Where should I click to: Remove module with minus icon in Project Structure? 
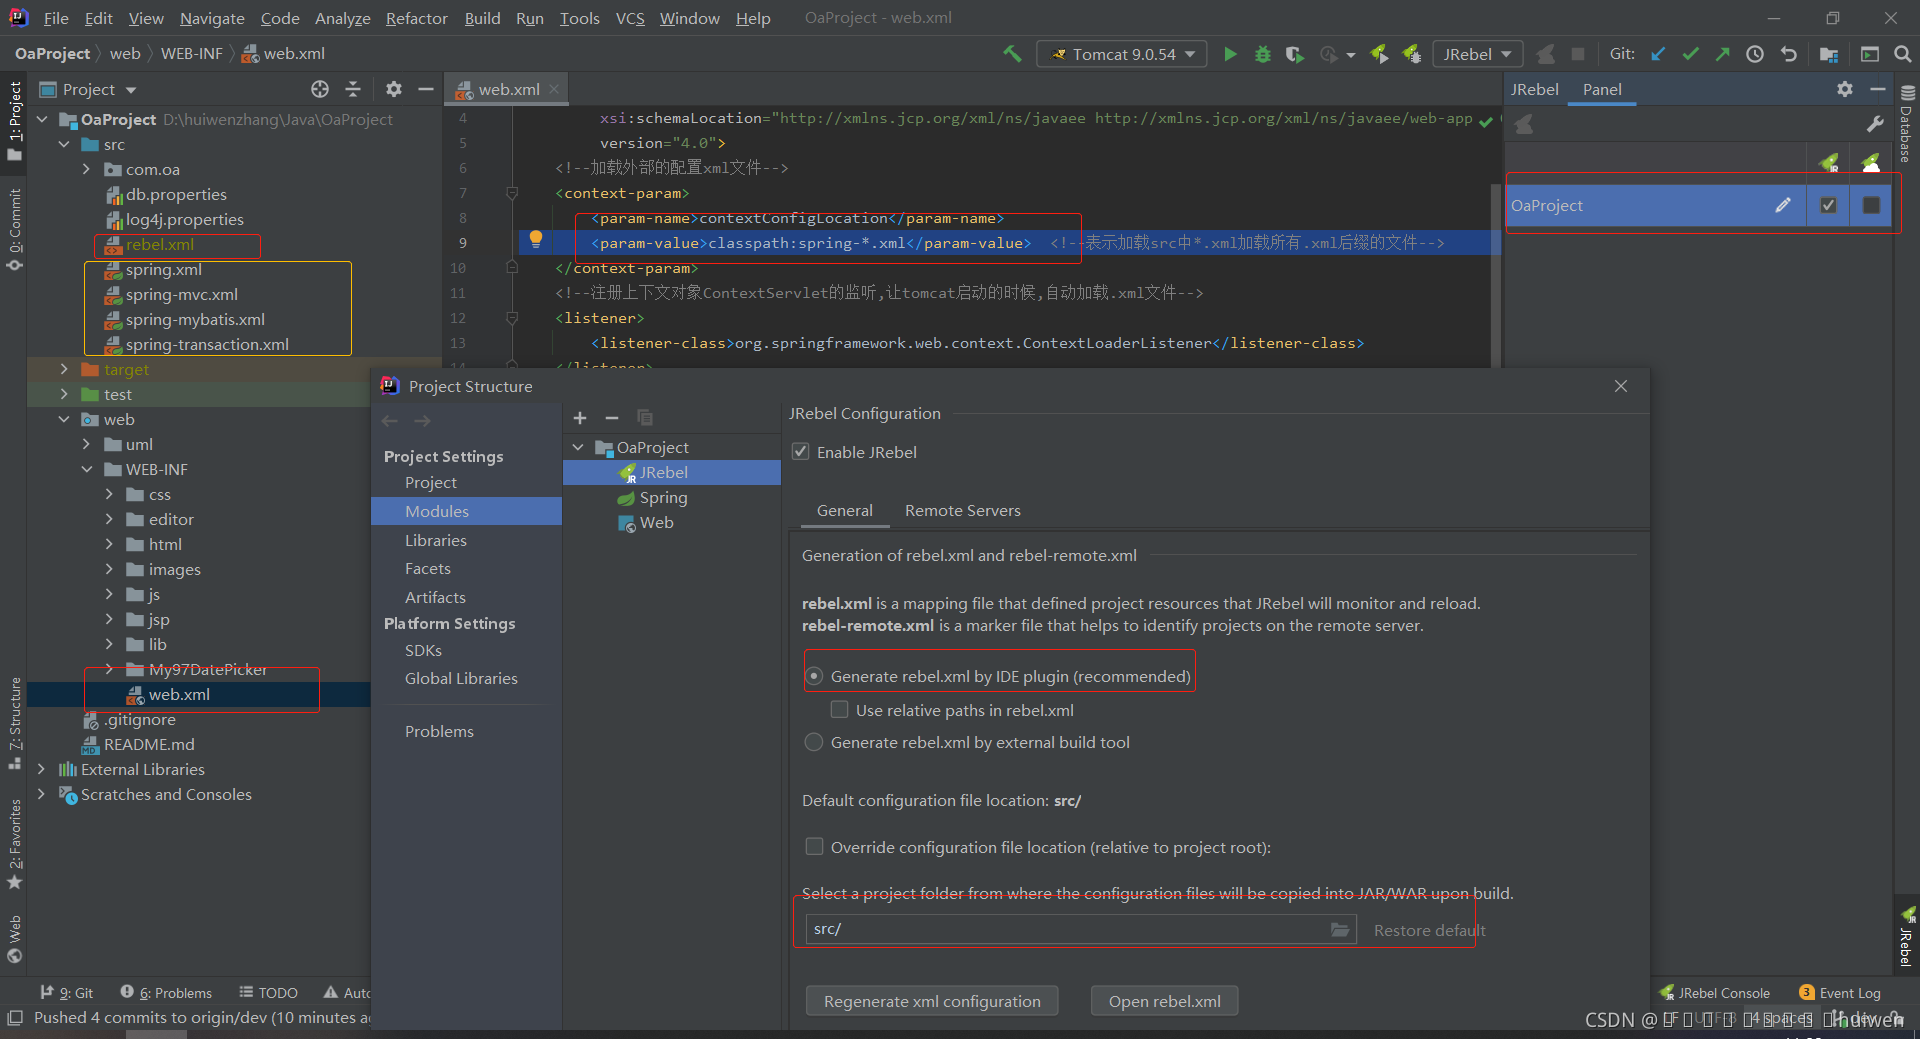[612, 418]
